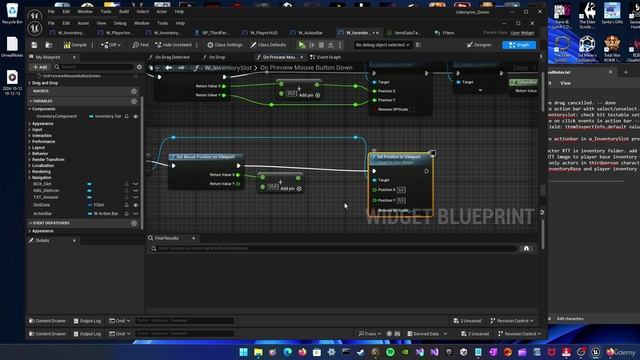This screenshot has height=360, width=640.
Task: Toggle InventoryComponent visibility eye
Action: [136, 116]
